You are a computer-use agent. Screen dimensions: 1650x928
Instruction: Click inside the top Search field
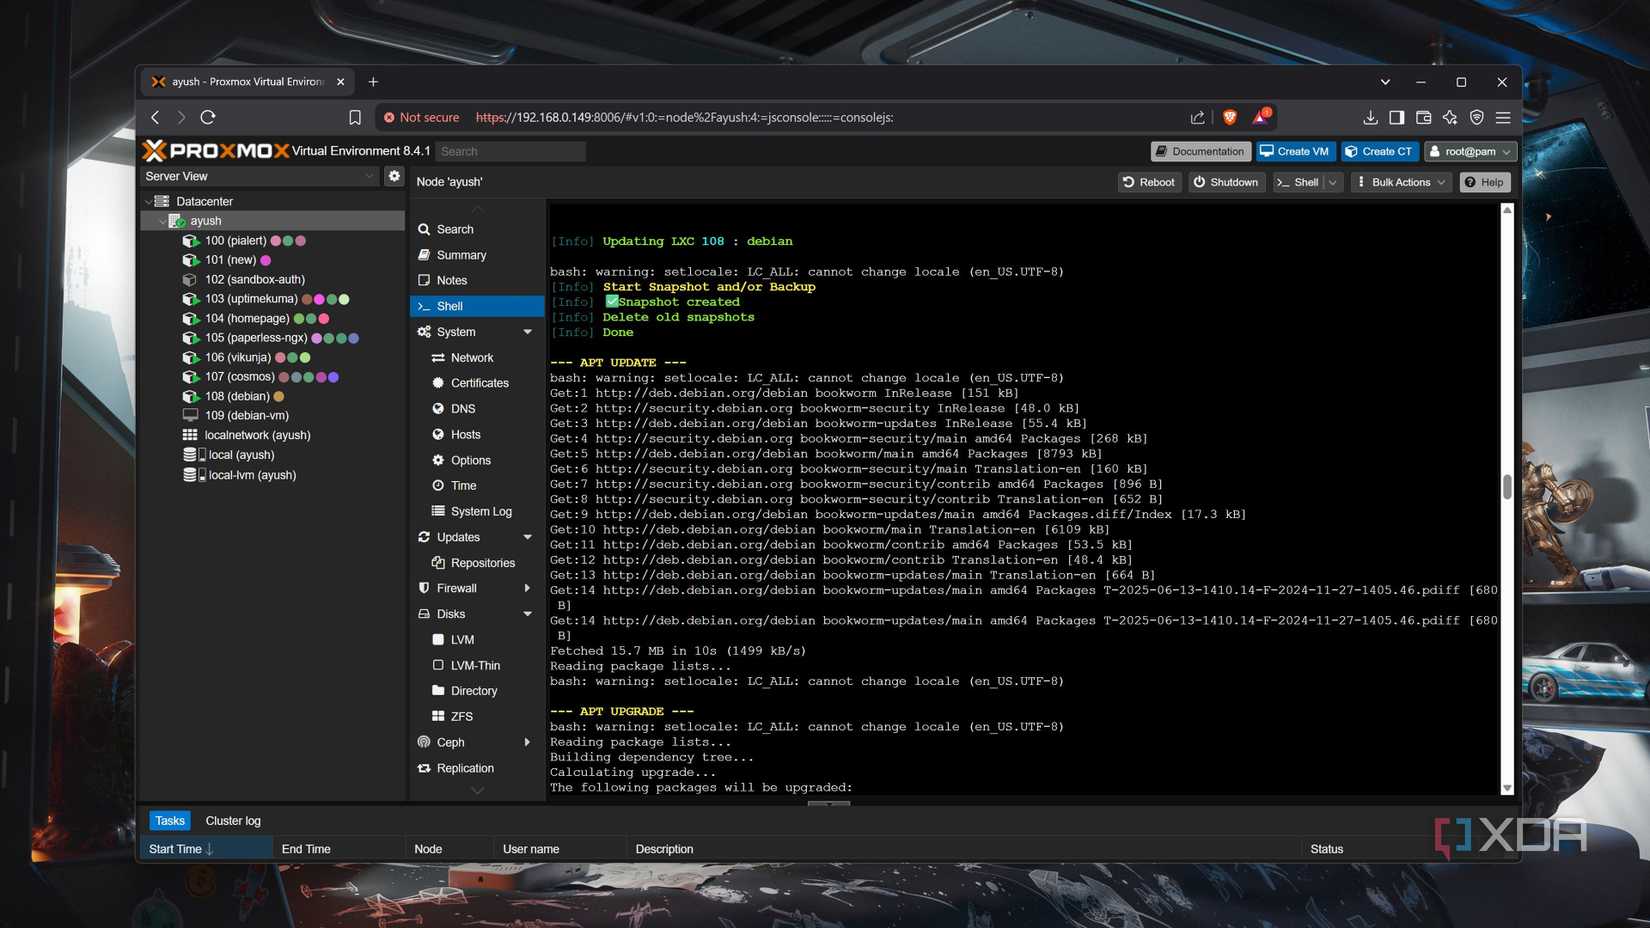pyautogui.click(x=510, y=151)
